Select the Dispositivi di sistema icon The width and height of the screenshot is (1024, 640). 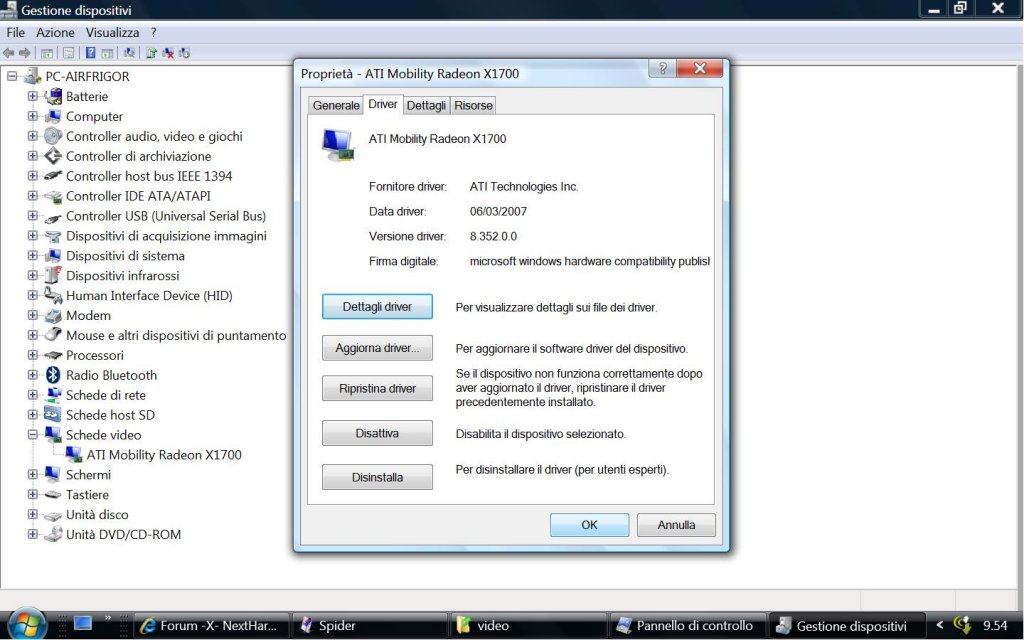pyautogui.click(x=53, y=256)
